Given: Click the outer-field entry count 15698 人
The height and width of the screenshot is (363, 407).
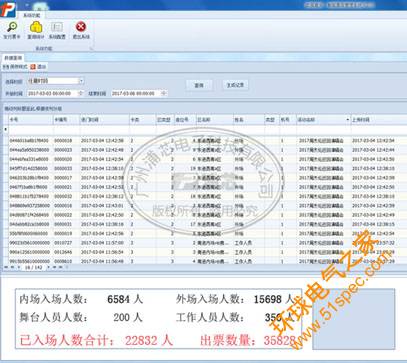Looking at the screenshot, I should coord(274,299).
